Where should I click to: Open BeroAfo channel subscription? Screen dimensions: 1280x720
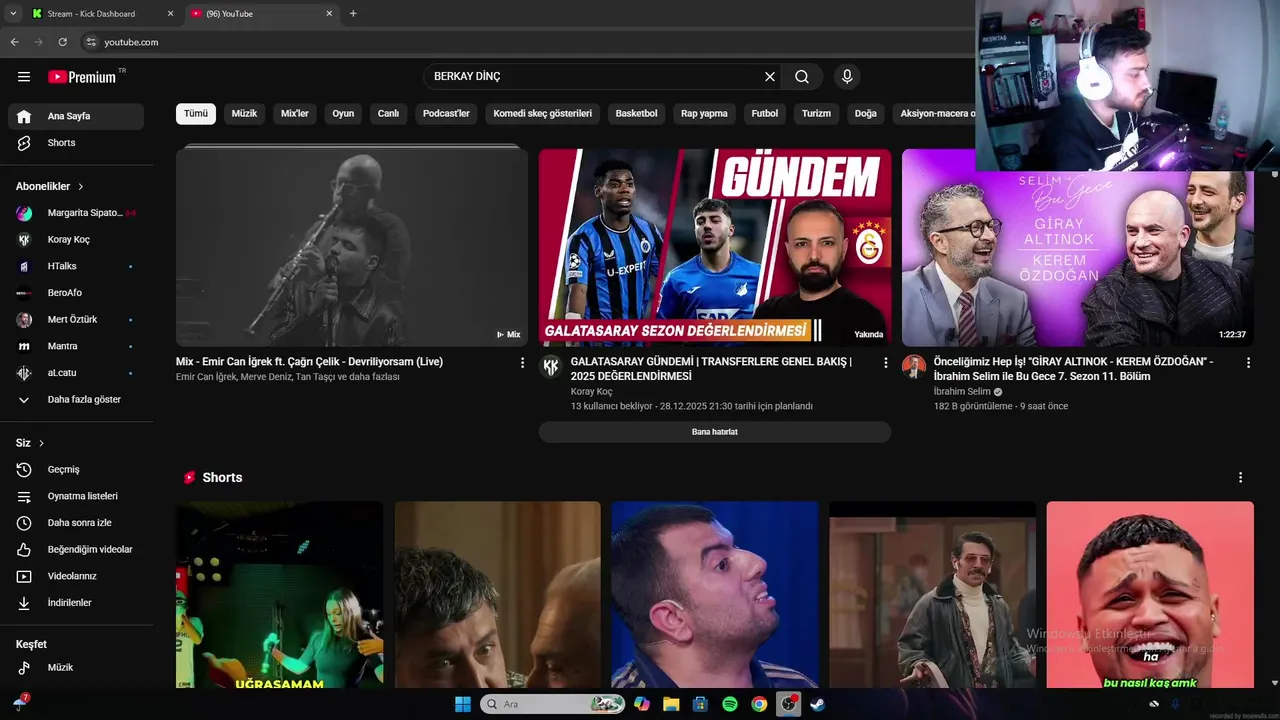coord(76,293)
